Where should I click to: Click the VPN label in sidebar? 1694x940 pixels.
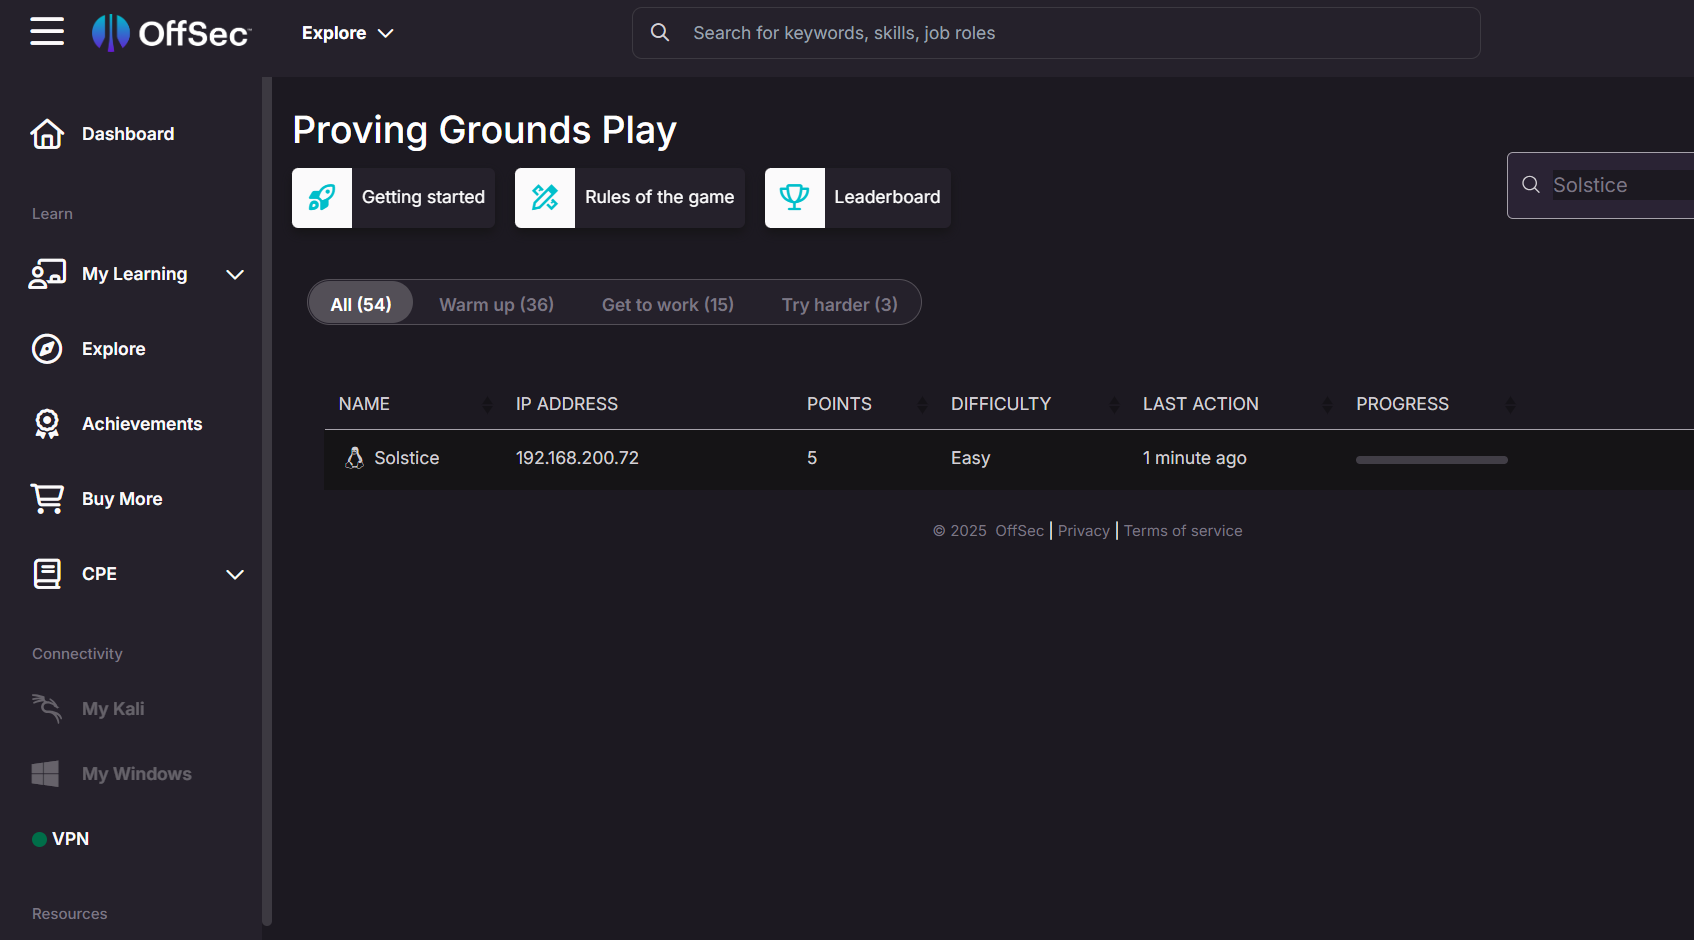pos(71,839)
